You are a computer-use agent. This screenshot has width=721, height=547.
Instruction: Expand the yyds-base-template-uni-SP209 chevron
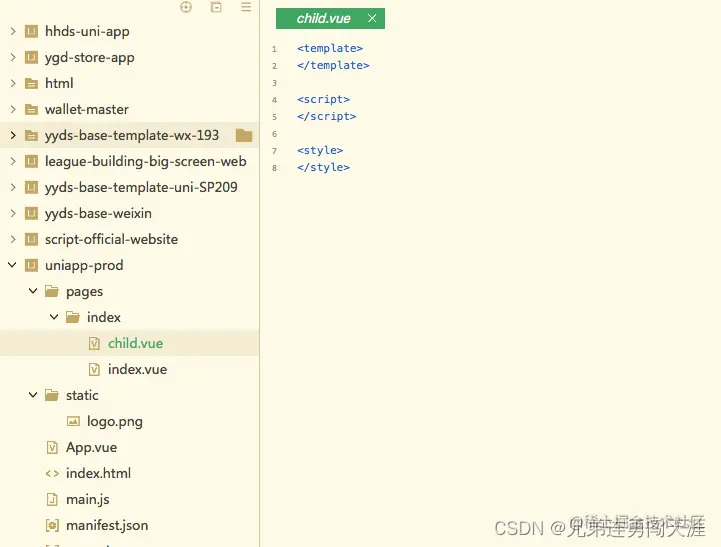tap(13, 187)
